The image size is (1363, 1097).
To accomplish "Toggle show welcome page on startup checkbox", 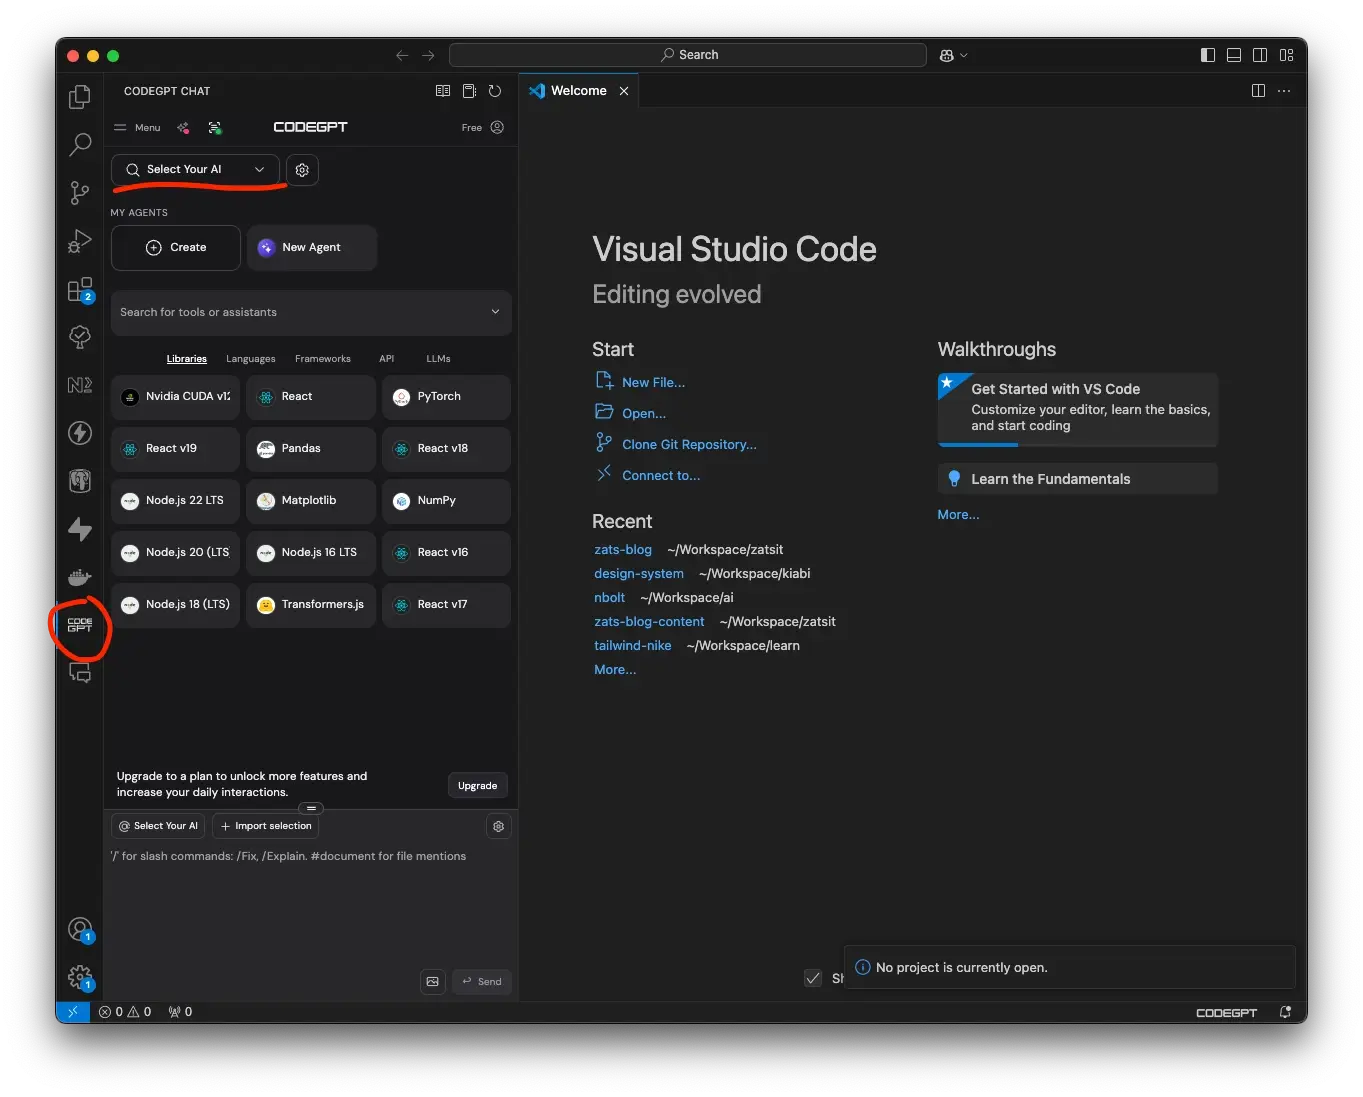I will pos(813,978).
